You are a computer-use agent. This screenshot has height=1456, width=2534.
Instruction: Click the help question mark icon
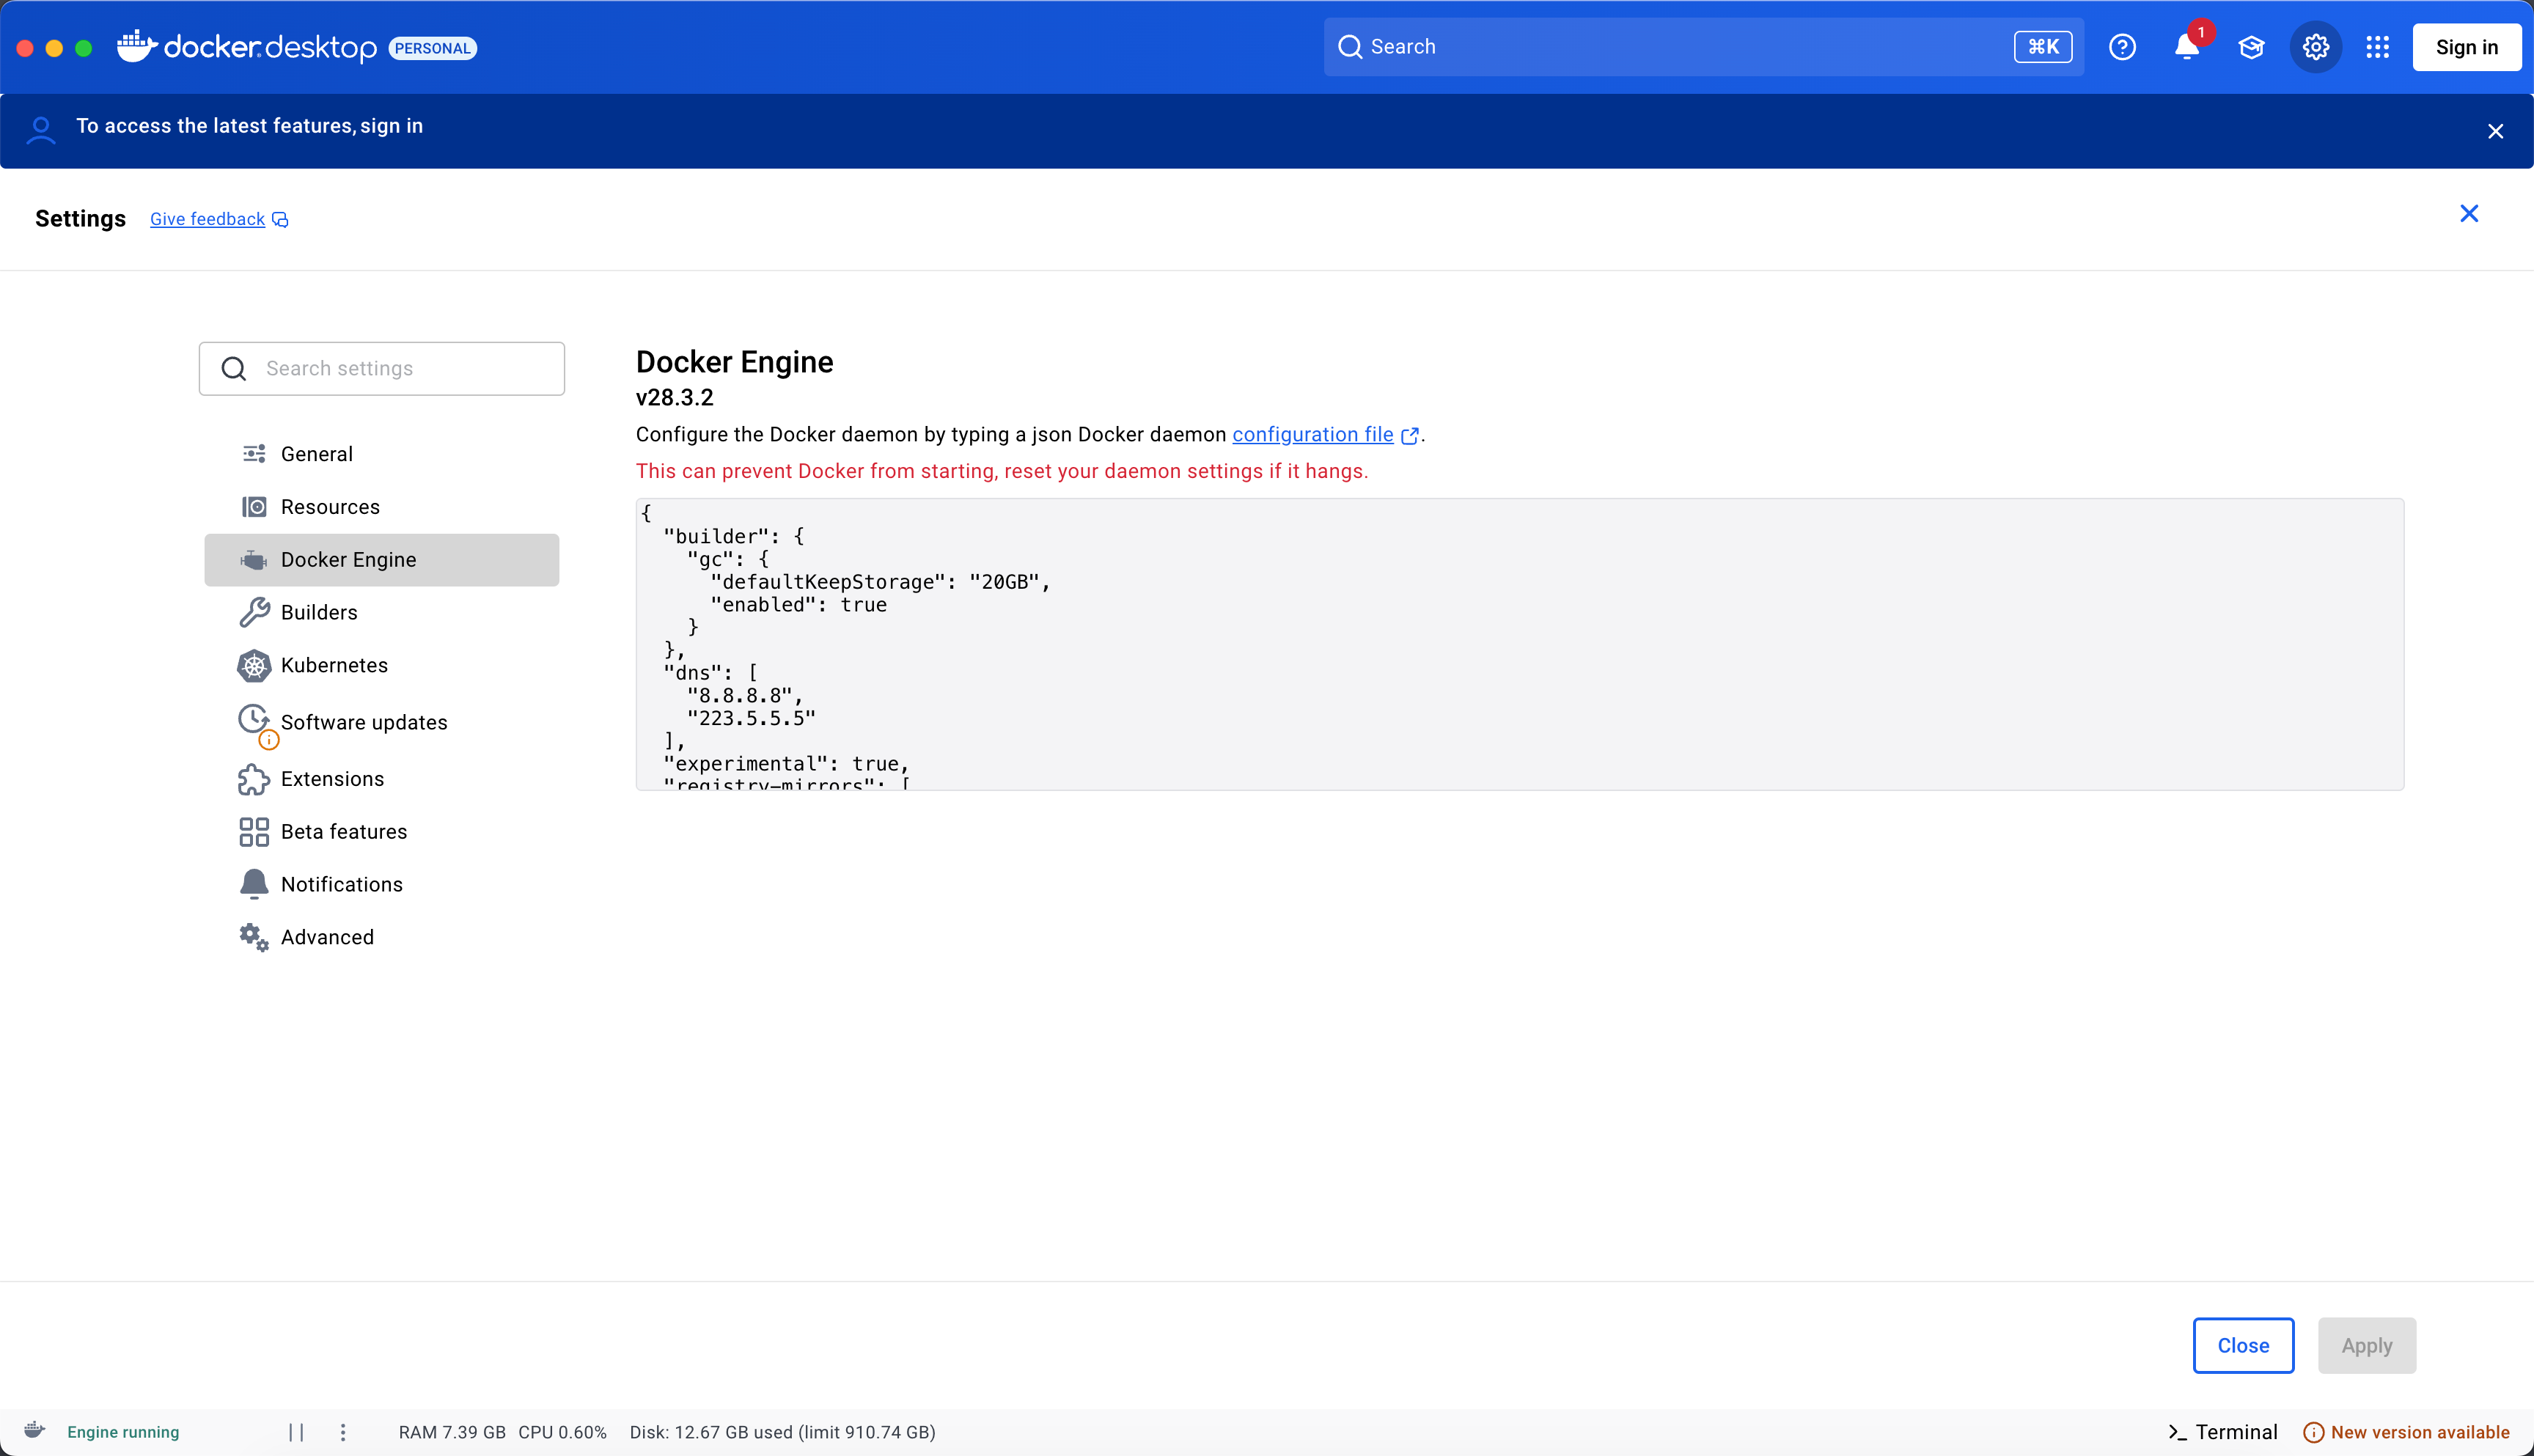point(2122,47)
